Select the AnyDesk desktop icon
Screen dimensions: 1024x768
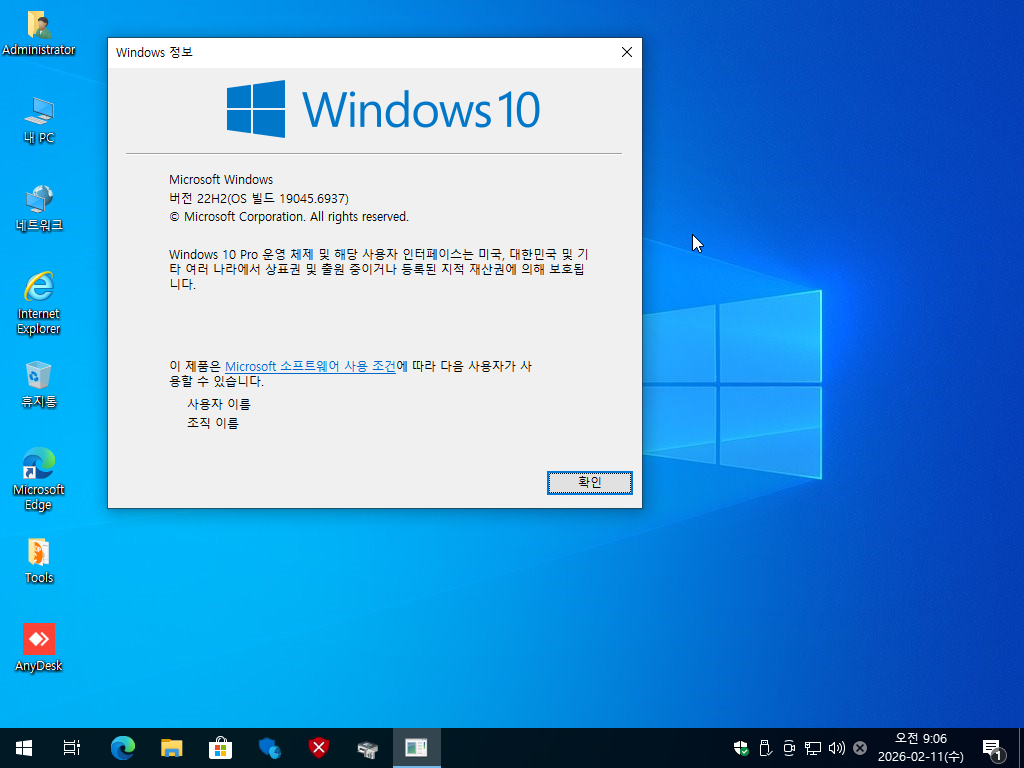(39, 648)
